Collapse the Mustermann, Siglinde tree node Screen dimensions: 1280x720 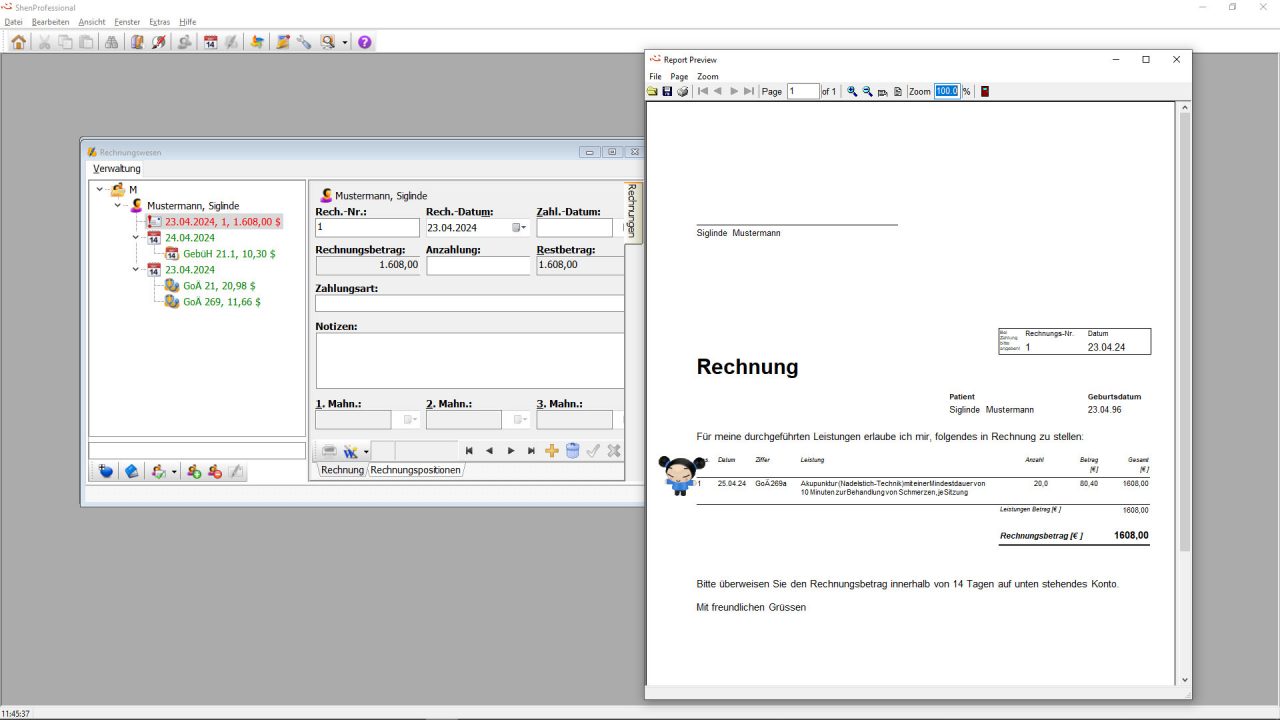pyautogui.click(x=118, y=206)
